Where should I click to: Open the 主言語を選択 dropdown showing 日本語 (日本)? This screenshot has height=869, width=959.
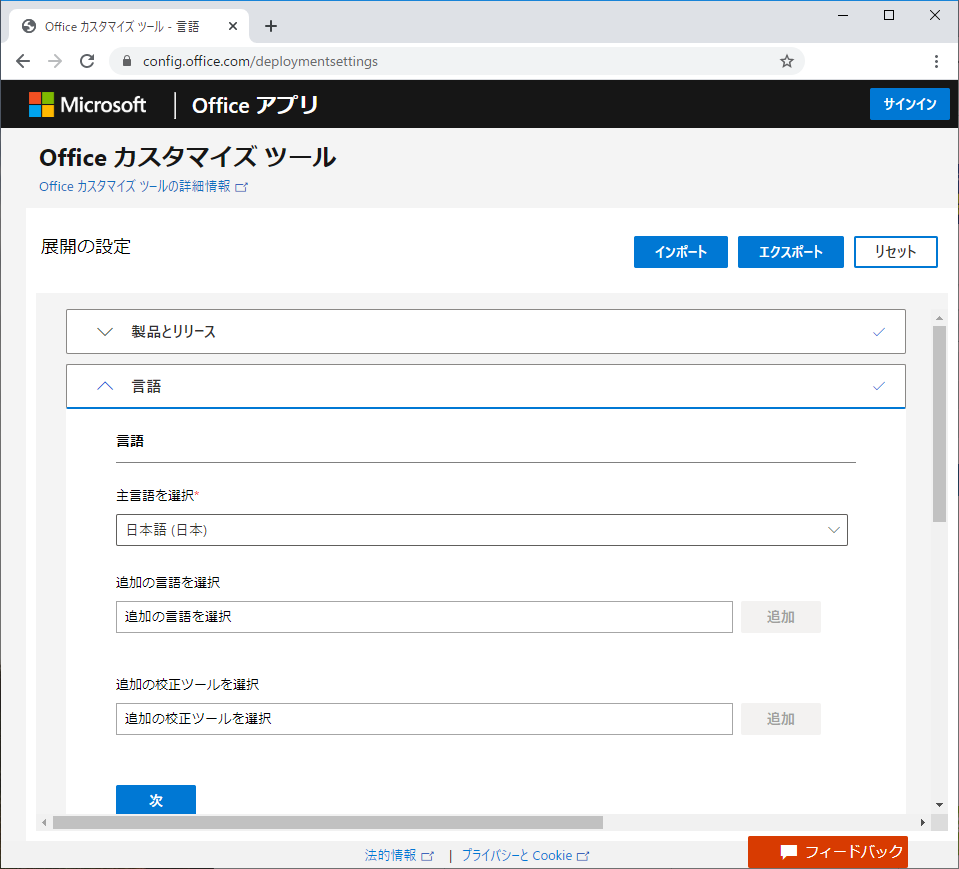(x=481, y=530)
